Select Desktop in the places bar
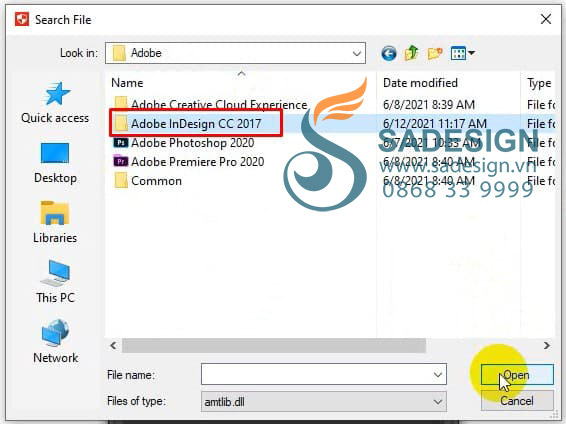 pyautogui.click(x=55, y=163)
